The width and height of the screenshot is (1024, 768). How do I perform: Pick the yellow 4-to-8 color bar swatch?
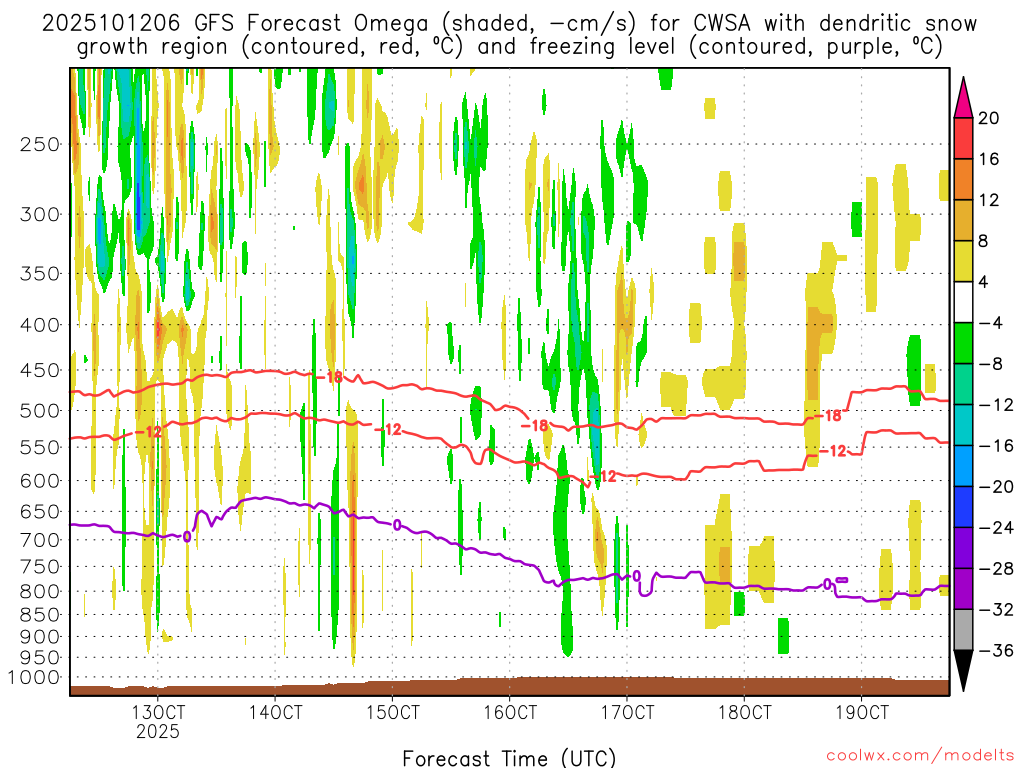coord(963,262)
